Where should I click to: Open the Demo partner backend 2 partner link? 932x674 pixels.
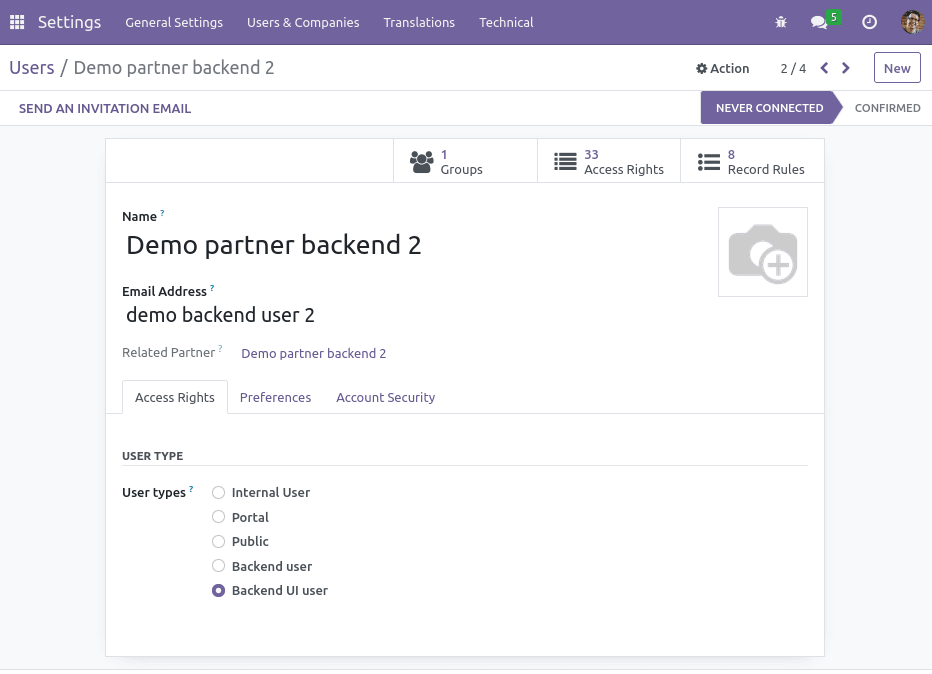pyautogui.click(x=313, y=353)
